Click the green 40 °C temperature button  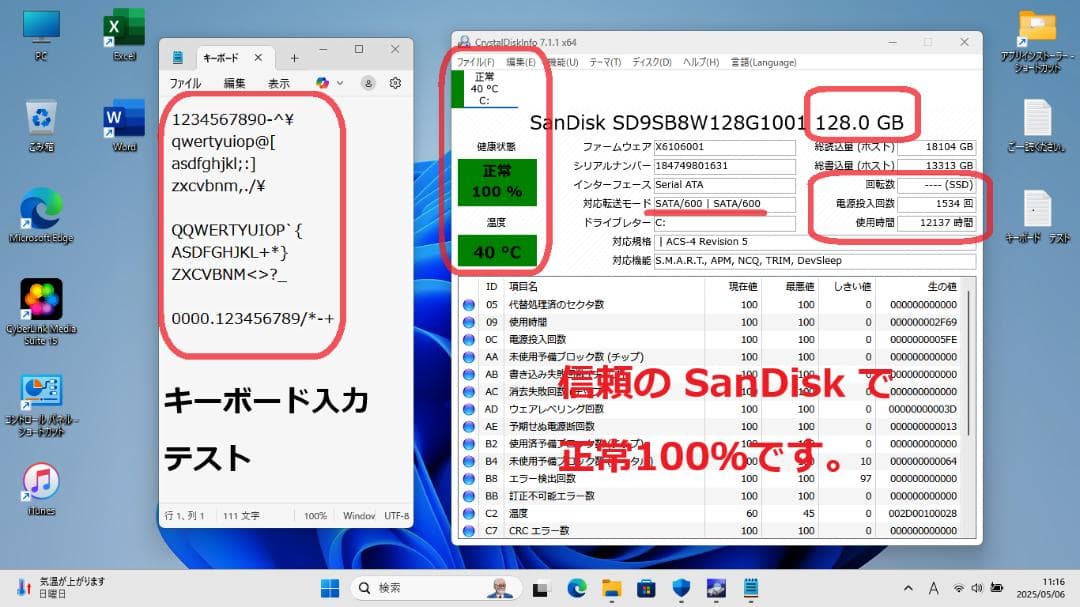pos(497,252)
